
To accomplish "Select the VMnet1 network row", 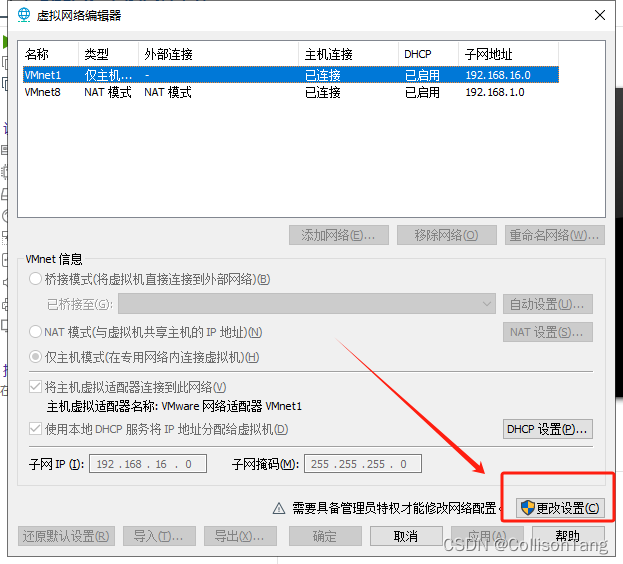I will (x=290, y=75).
